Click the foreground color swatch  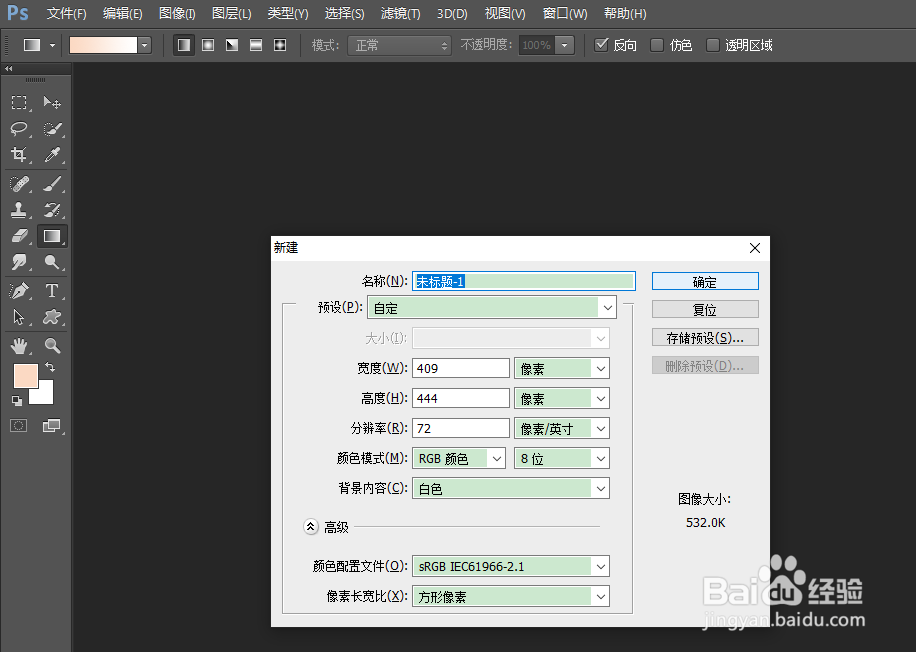[26, 375]
